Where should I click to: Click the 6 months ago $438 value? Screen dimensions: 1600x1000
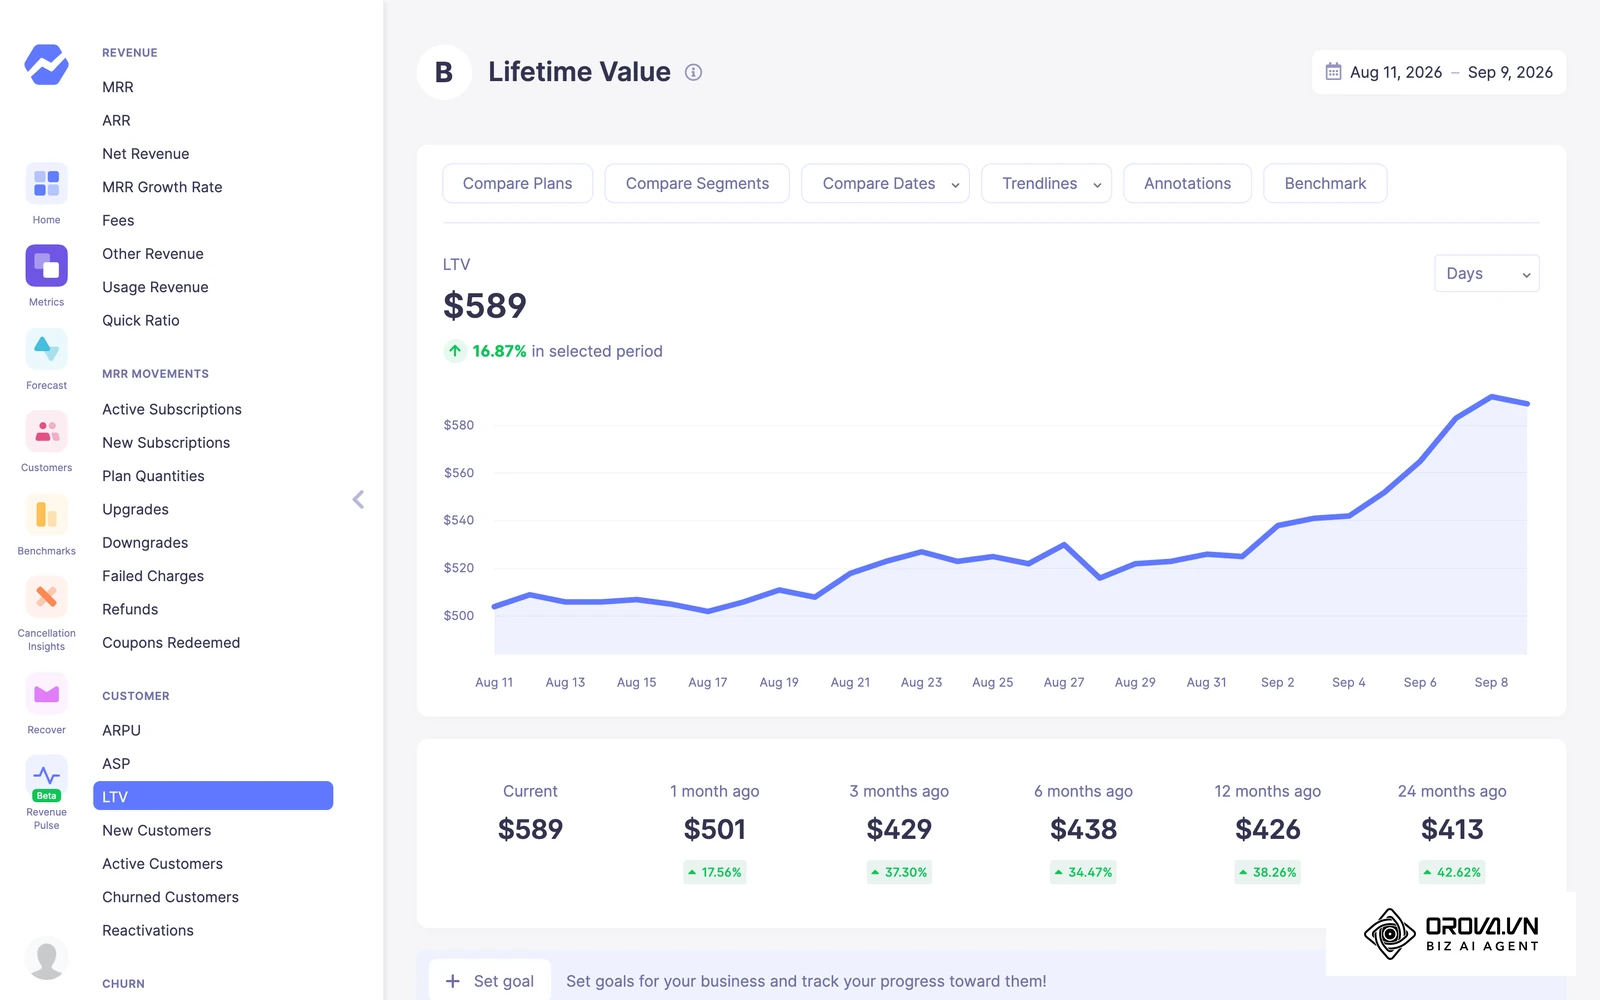[x=1083, y=829]
